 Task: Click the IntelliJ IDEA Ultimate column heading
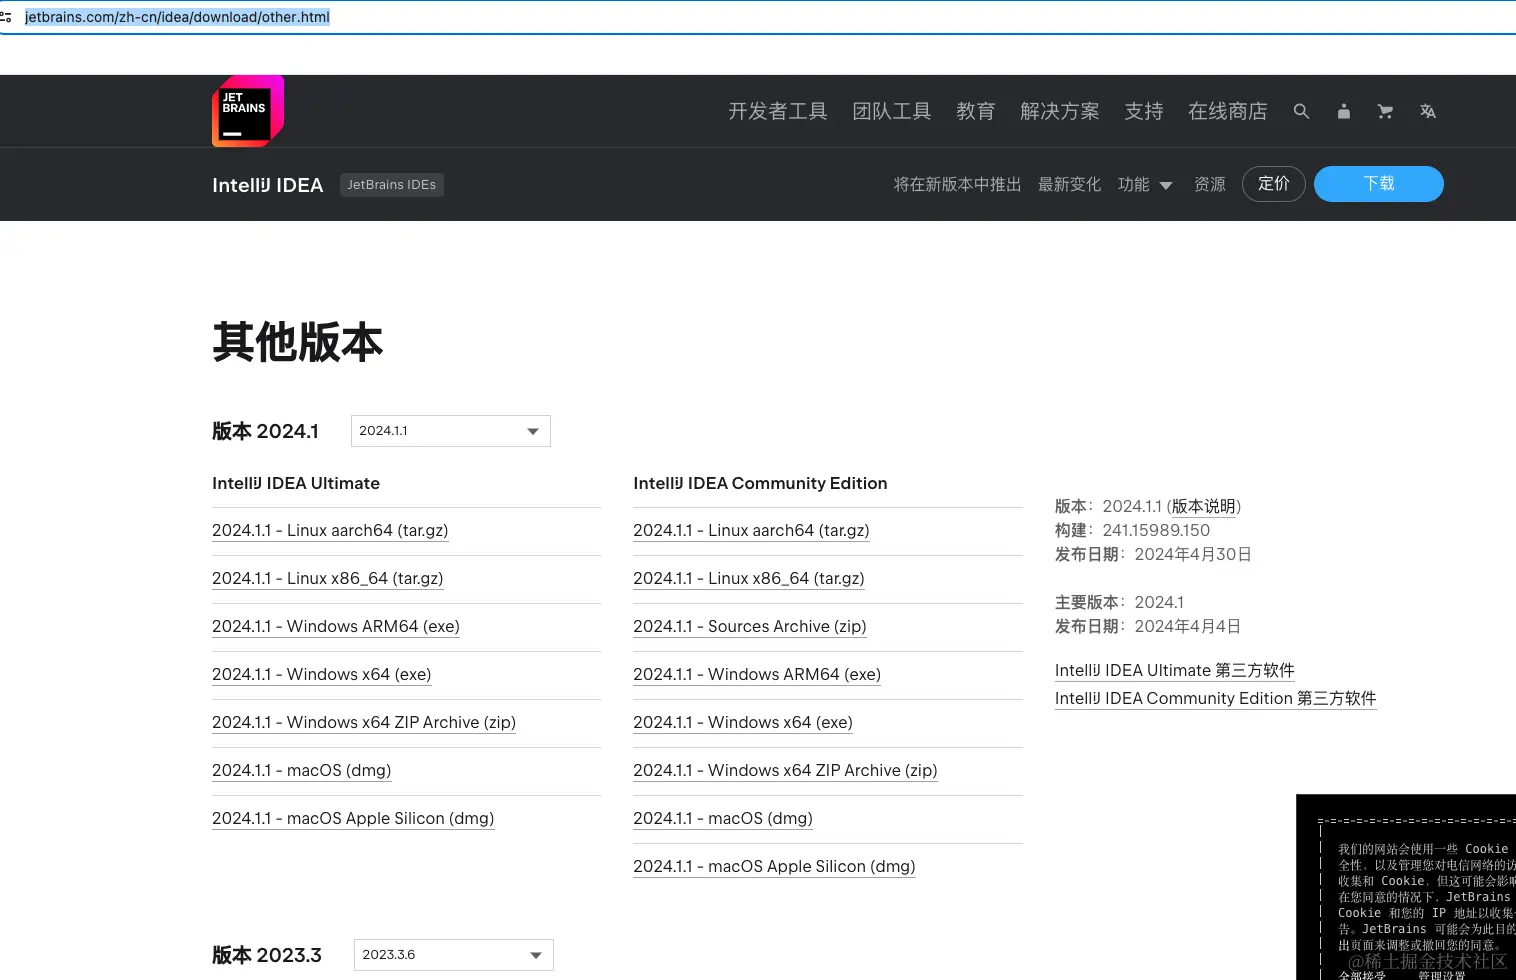[296, 484]
